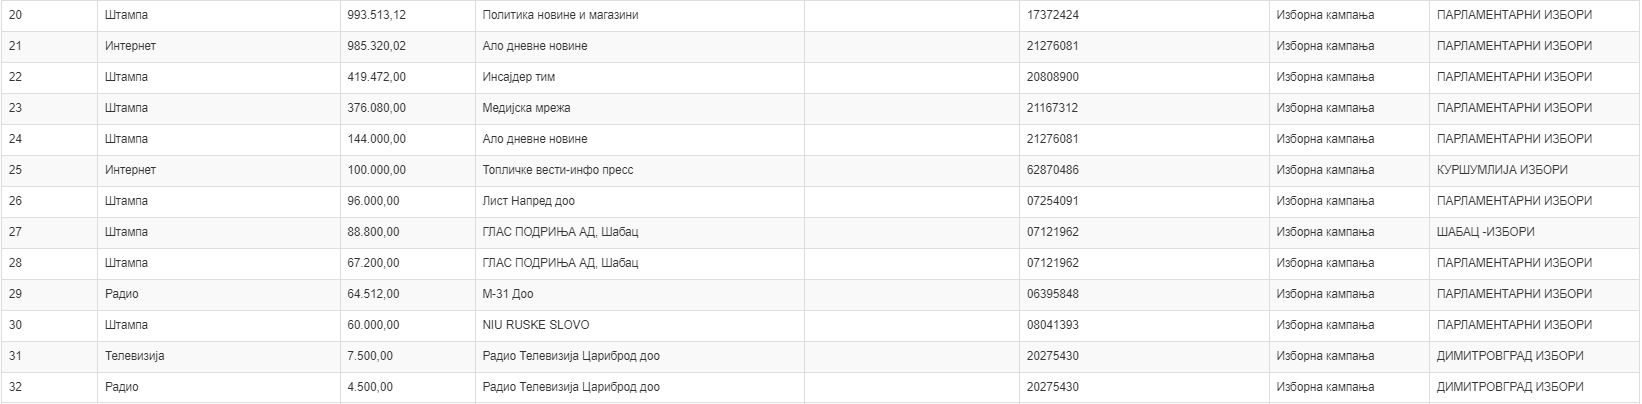Select the NIU RUSKE SLOVO cell
Viewport: 1642px width, 404px height.
tap(535, 325)
